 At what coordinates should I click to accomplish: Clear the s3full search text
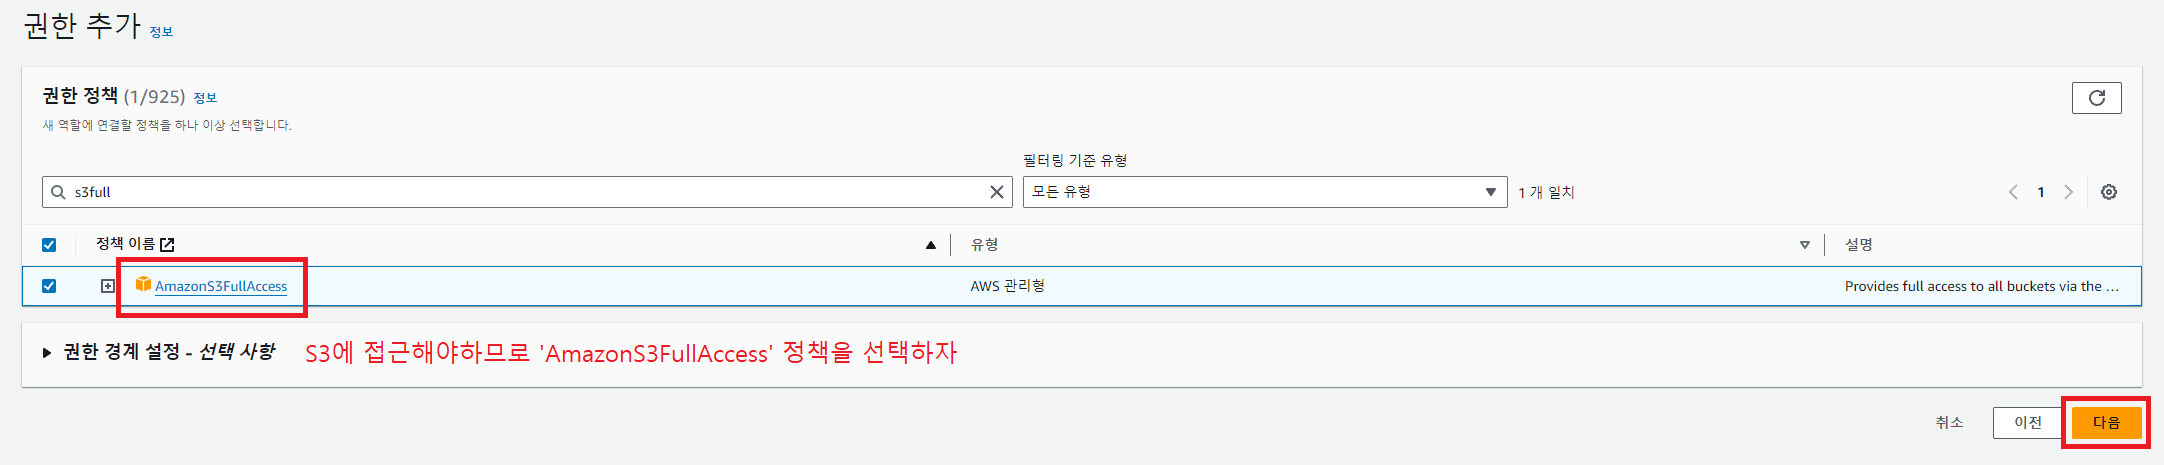tap(996, 192)
